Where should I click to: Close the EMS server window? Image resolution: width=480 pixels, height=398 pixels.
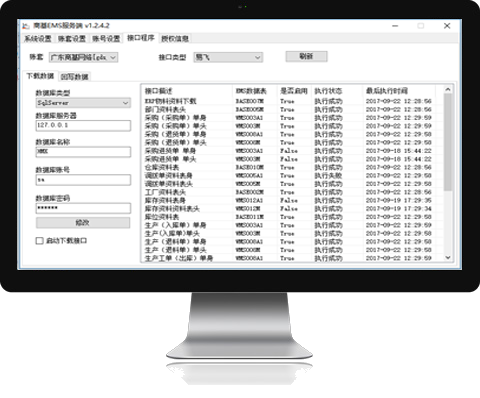447,26
